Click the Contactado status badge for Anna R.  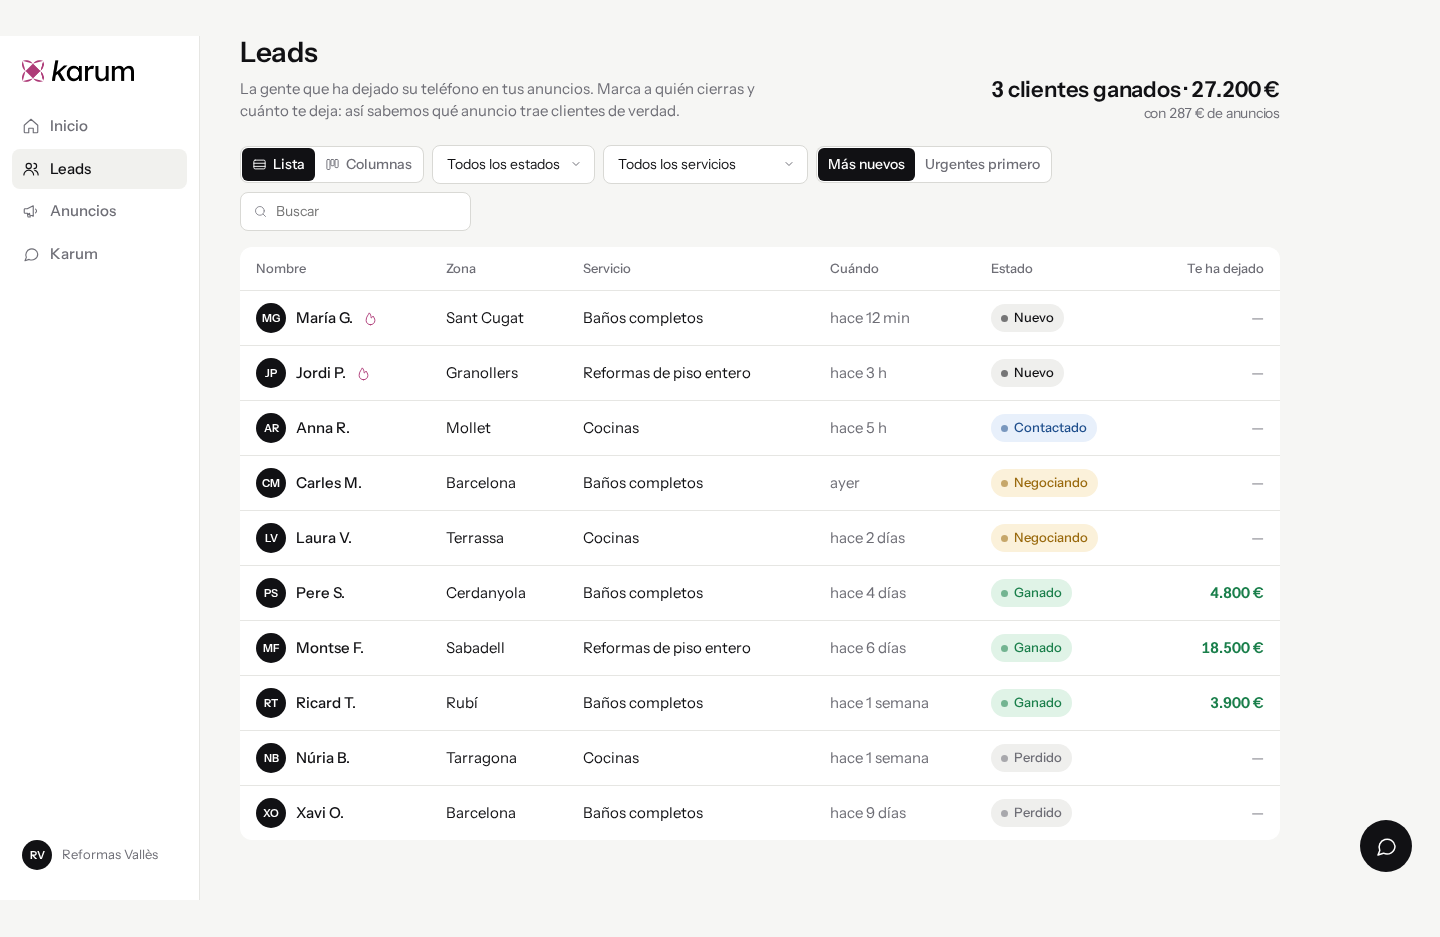[x=1044, y=428]
